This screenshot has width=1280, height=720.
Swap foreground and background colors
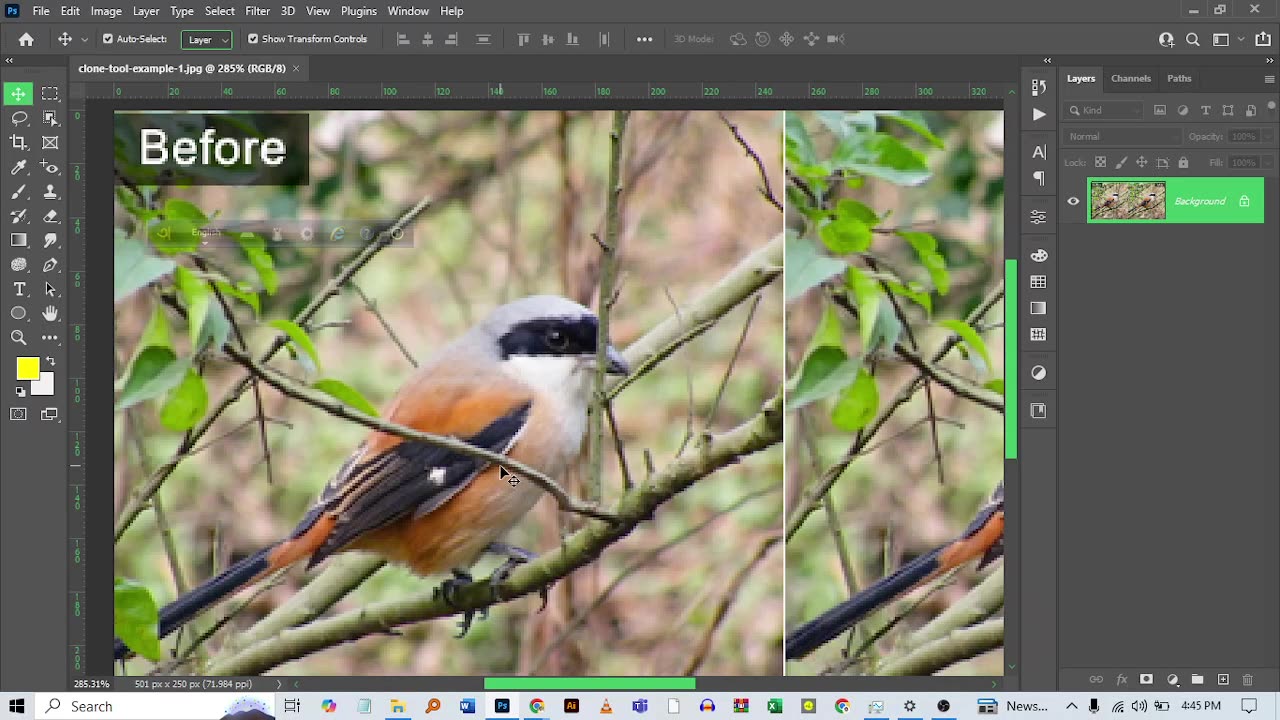pos(50,362)
